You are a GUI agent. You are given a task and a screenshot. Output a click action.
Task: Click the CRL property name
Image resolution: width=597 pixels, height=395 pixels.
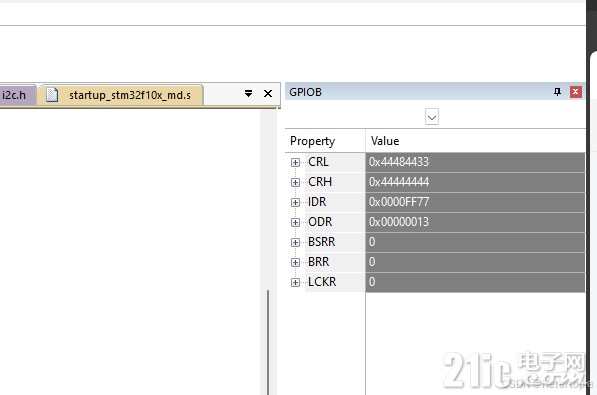coord(318,162)
